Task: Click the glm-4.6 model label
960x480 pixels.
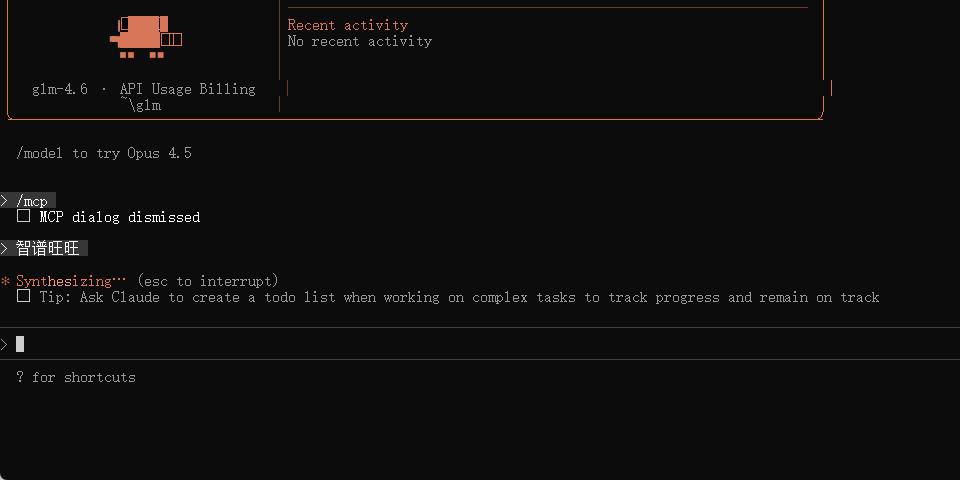Action: coord(59,89)
